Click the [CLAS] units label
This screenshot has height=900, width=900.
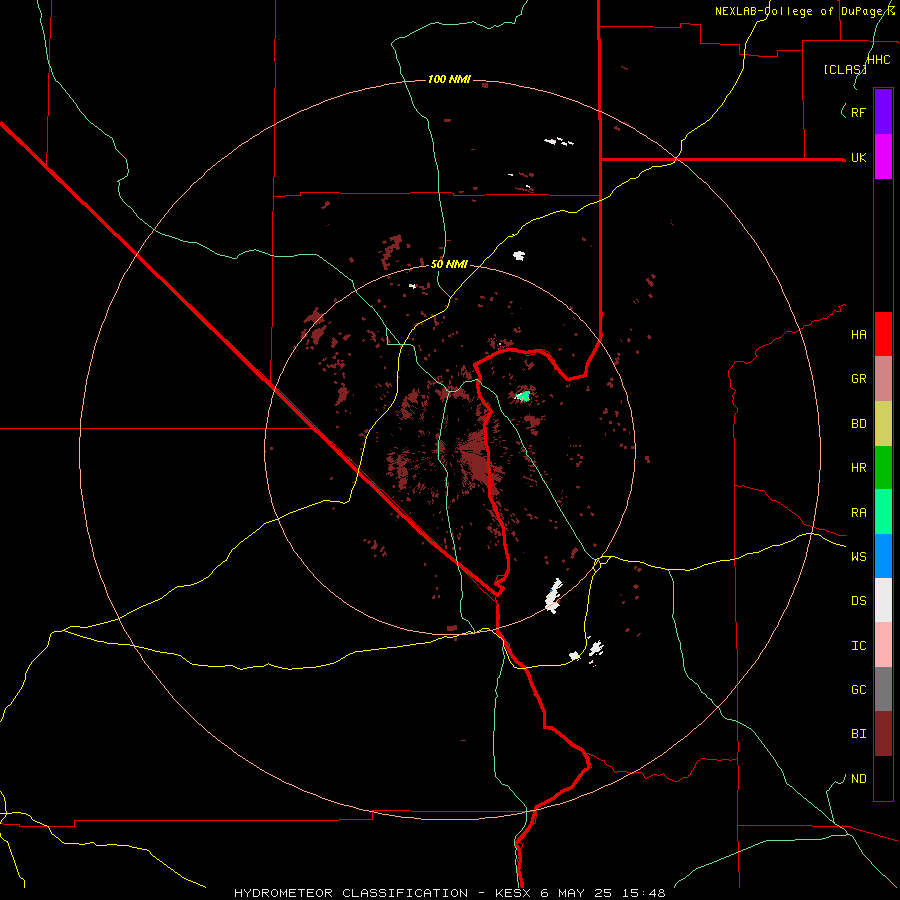[845, 69]
